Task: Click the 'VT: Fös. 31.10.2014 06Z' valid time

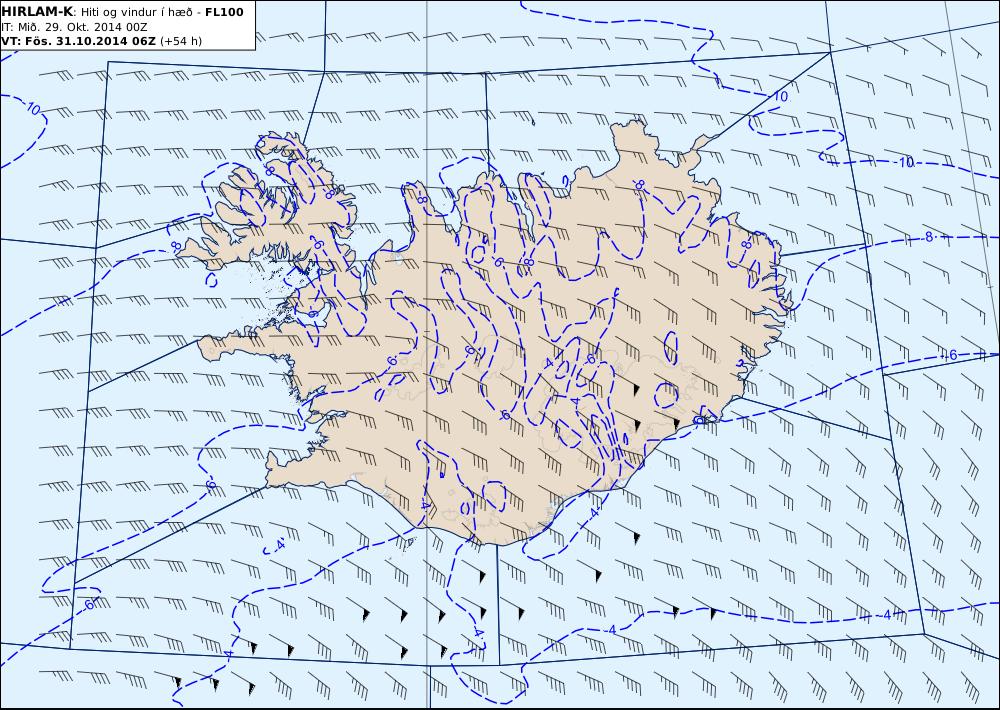Action: click(78, 41)
